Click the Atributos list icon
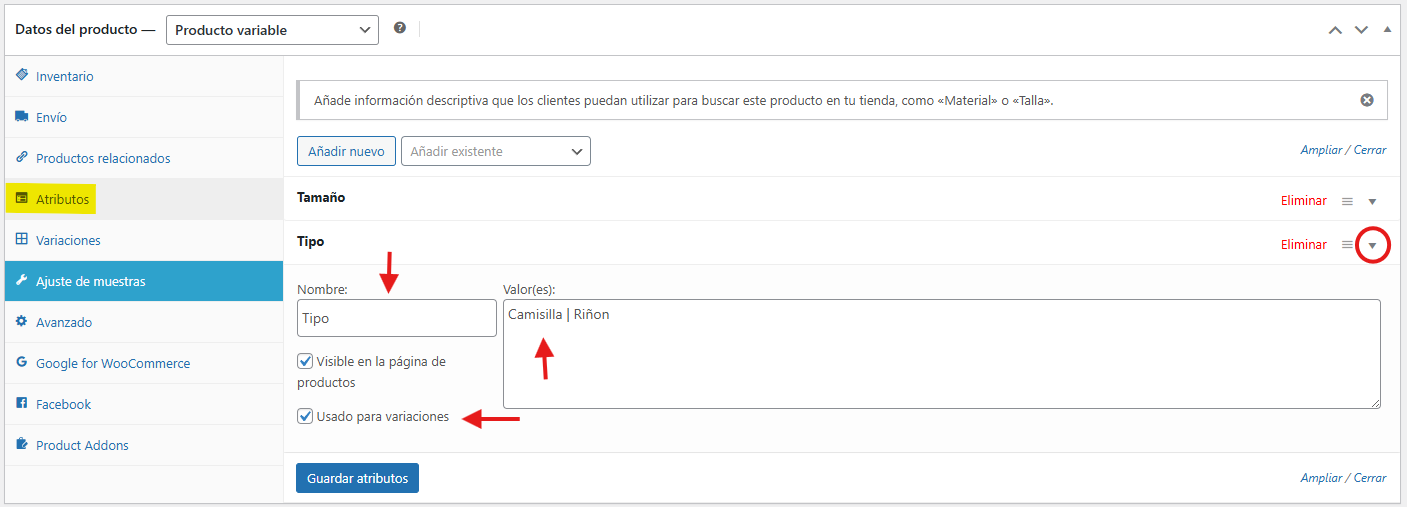 pos(22,199)
